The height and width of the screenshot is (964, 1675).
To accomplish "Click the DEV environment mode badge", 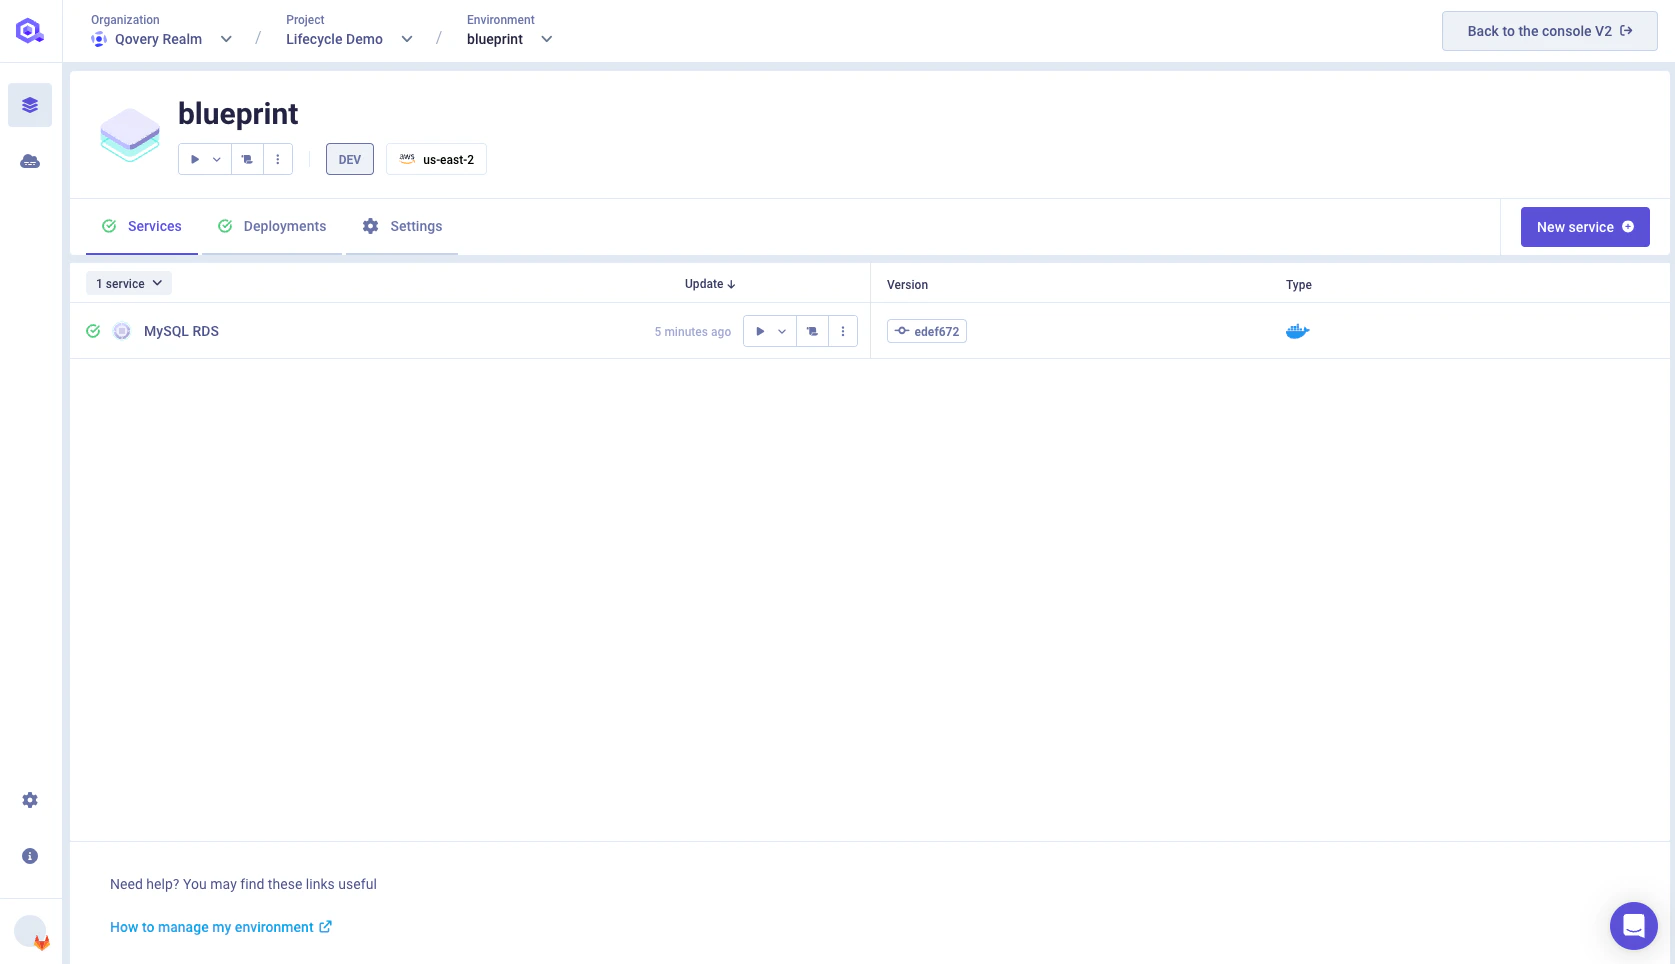I will tap(350, 159).
